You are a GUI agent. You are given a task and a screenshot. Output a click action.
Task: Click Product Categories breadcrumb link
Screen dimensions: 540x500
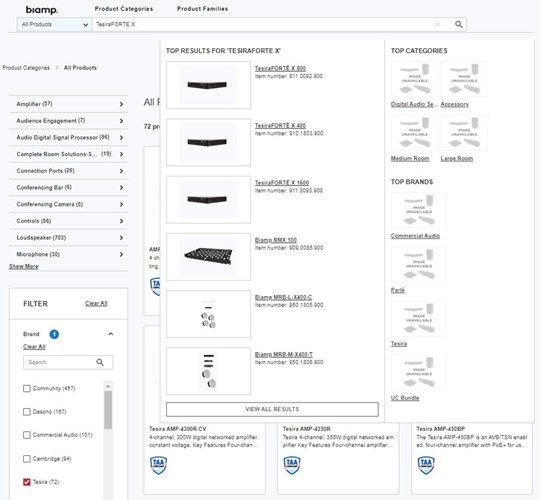pyautogui.click(x=26, y=68)
